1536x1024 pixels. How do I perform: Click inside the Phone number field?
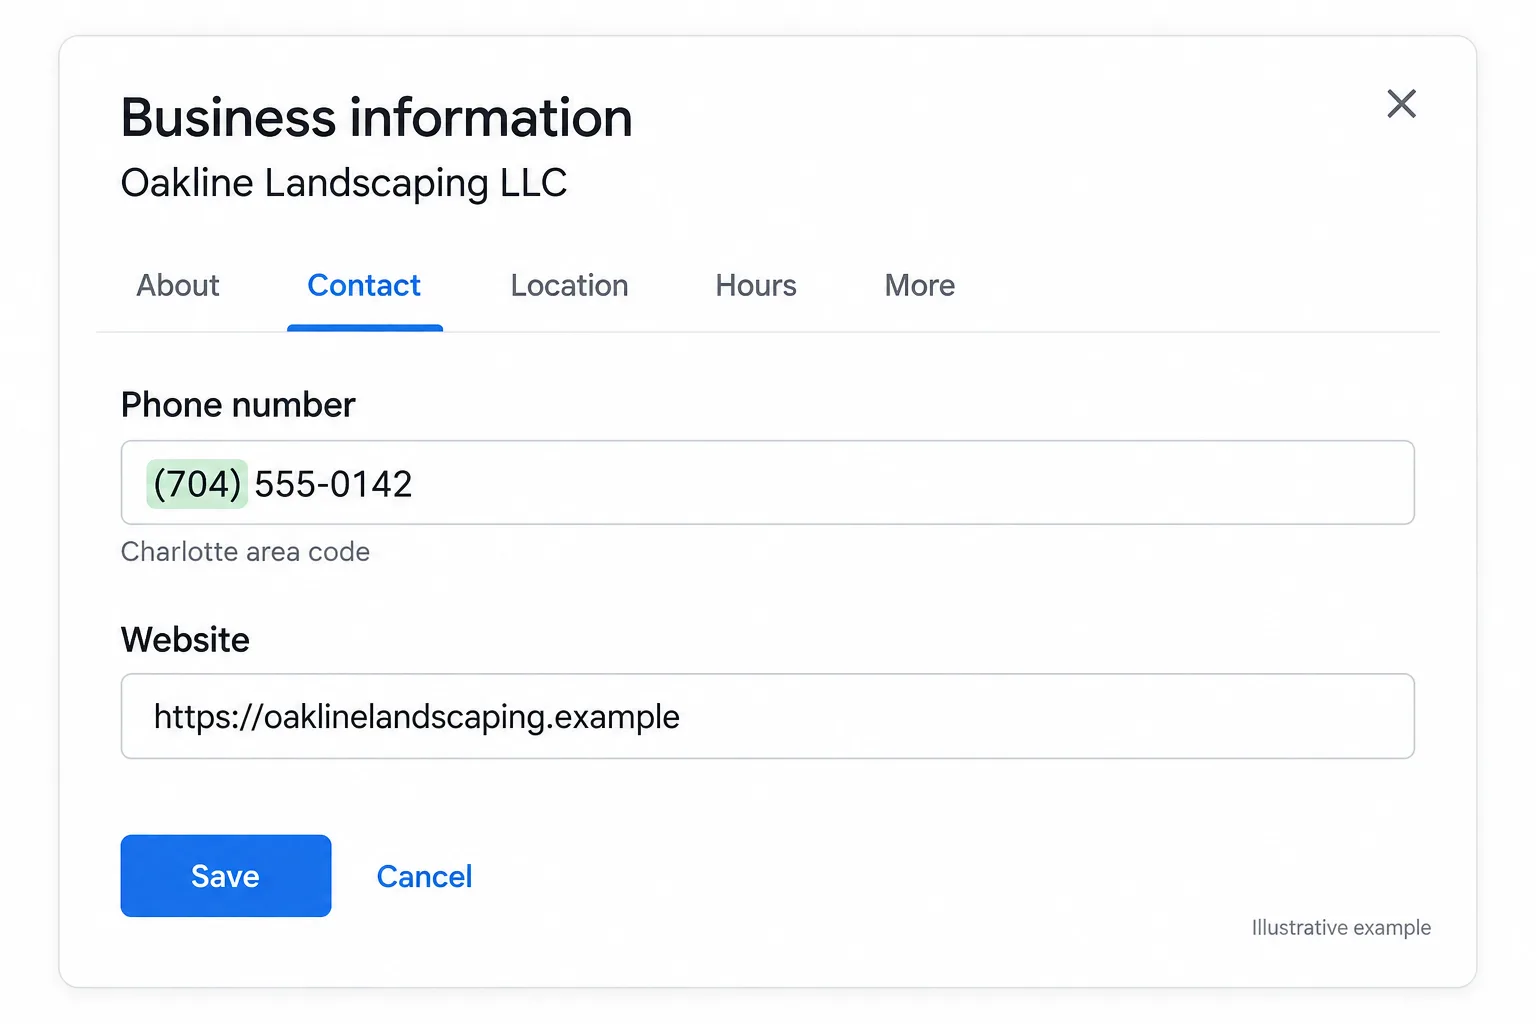(767, 483)
